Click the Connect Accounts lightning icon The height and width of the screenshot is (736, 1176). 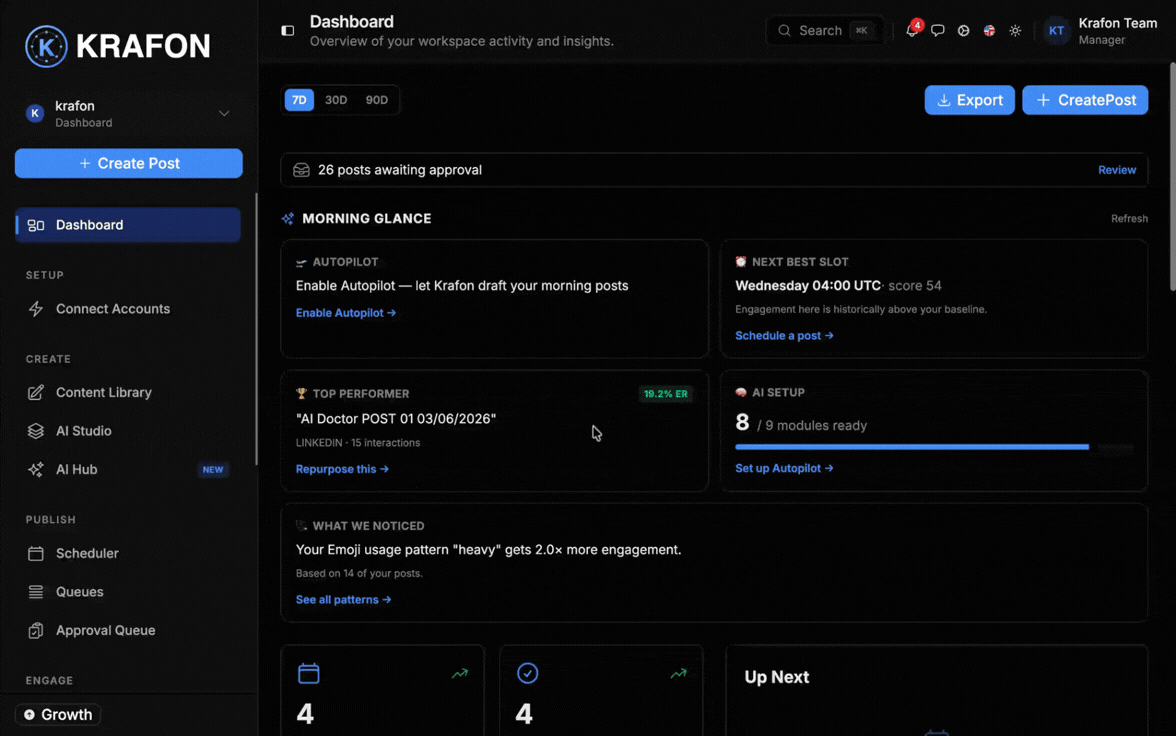click(x=35, y=309)
